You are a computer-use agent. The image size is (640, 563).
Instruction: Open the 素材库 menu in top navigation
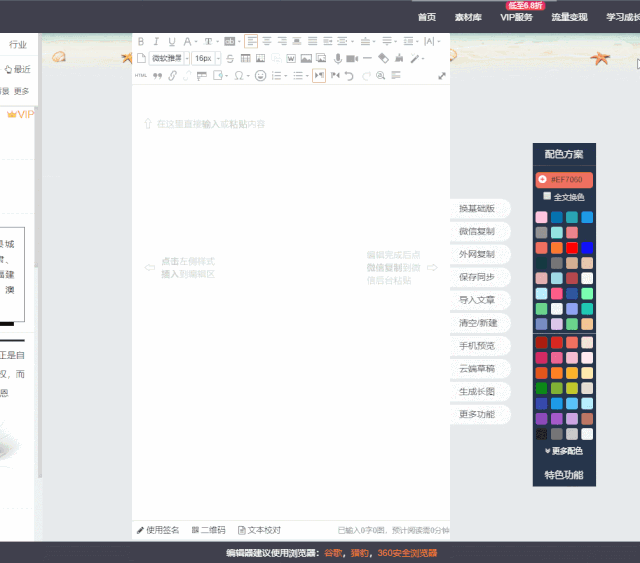coord(468,17)
